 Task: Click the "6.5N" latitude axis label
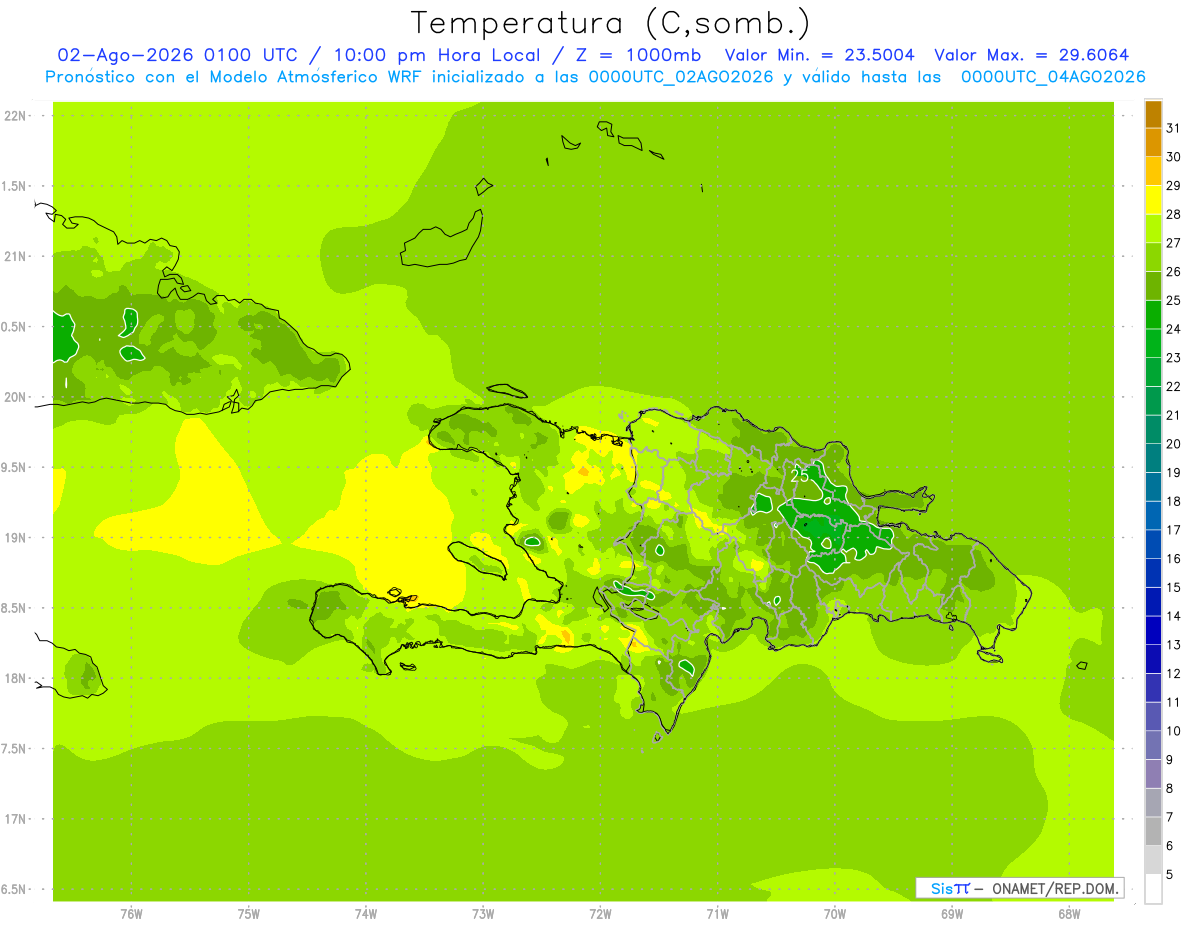15,889
